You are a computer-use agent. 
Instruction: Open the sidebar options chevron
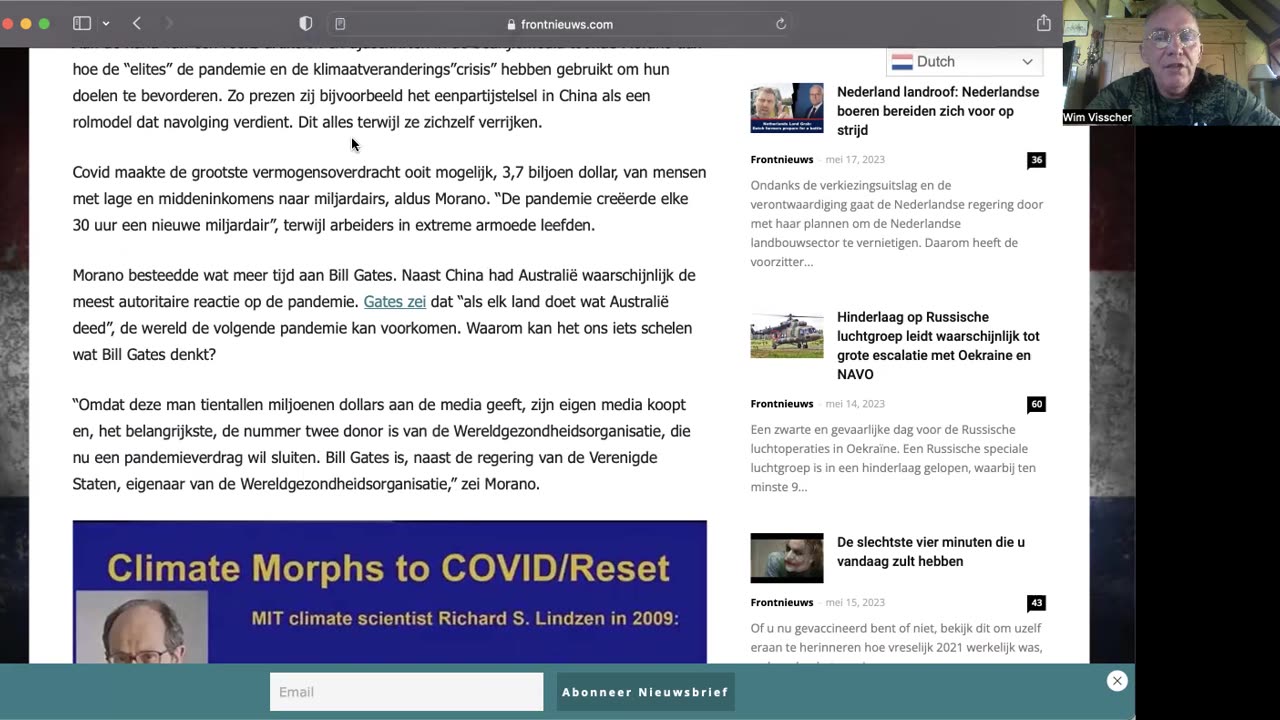(106, 24)
